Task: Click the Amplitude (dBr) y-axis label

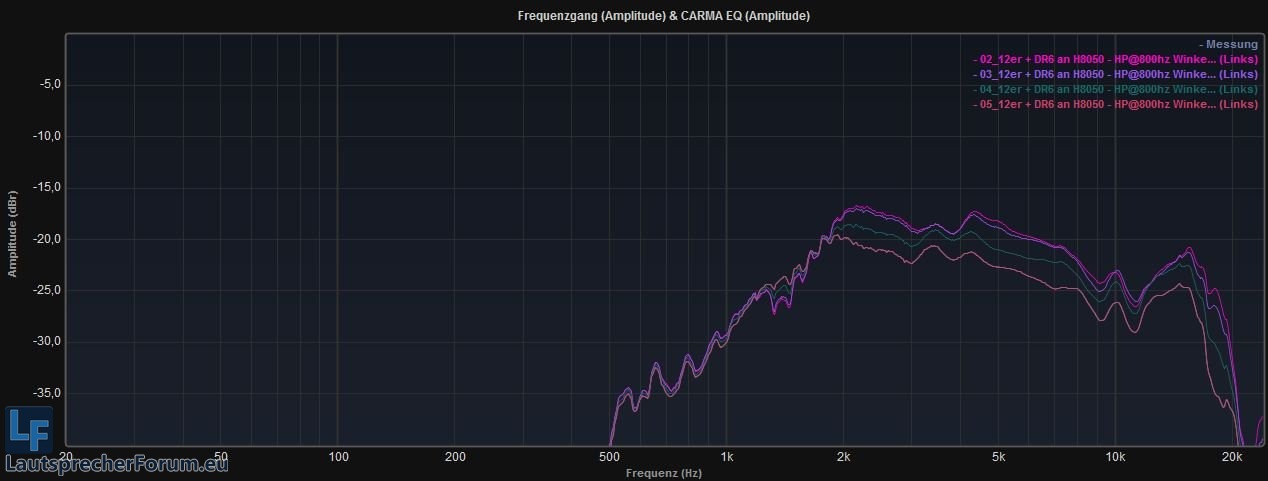Action: 13,235
